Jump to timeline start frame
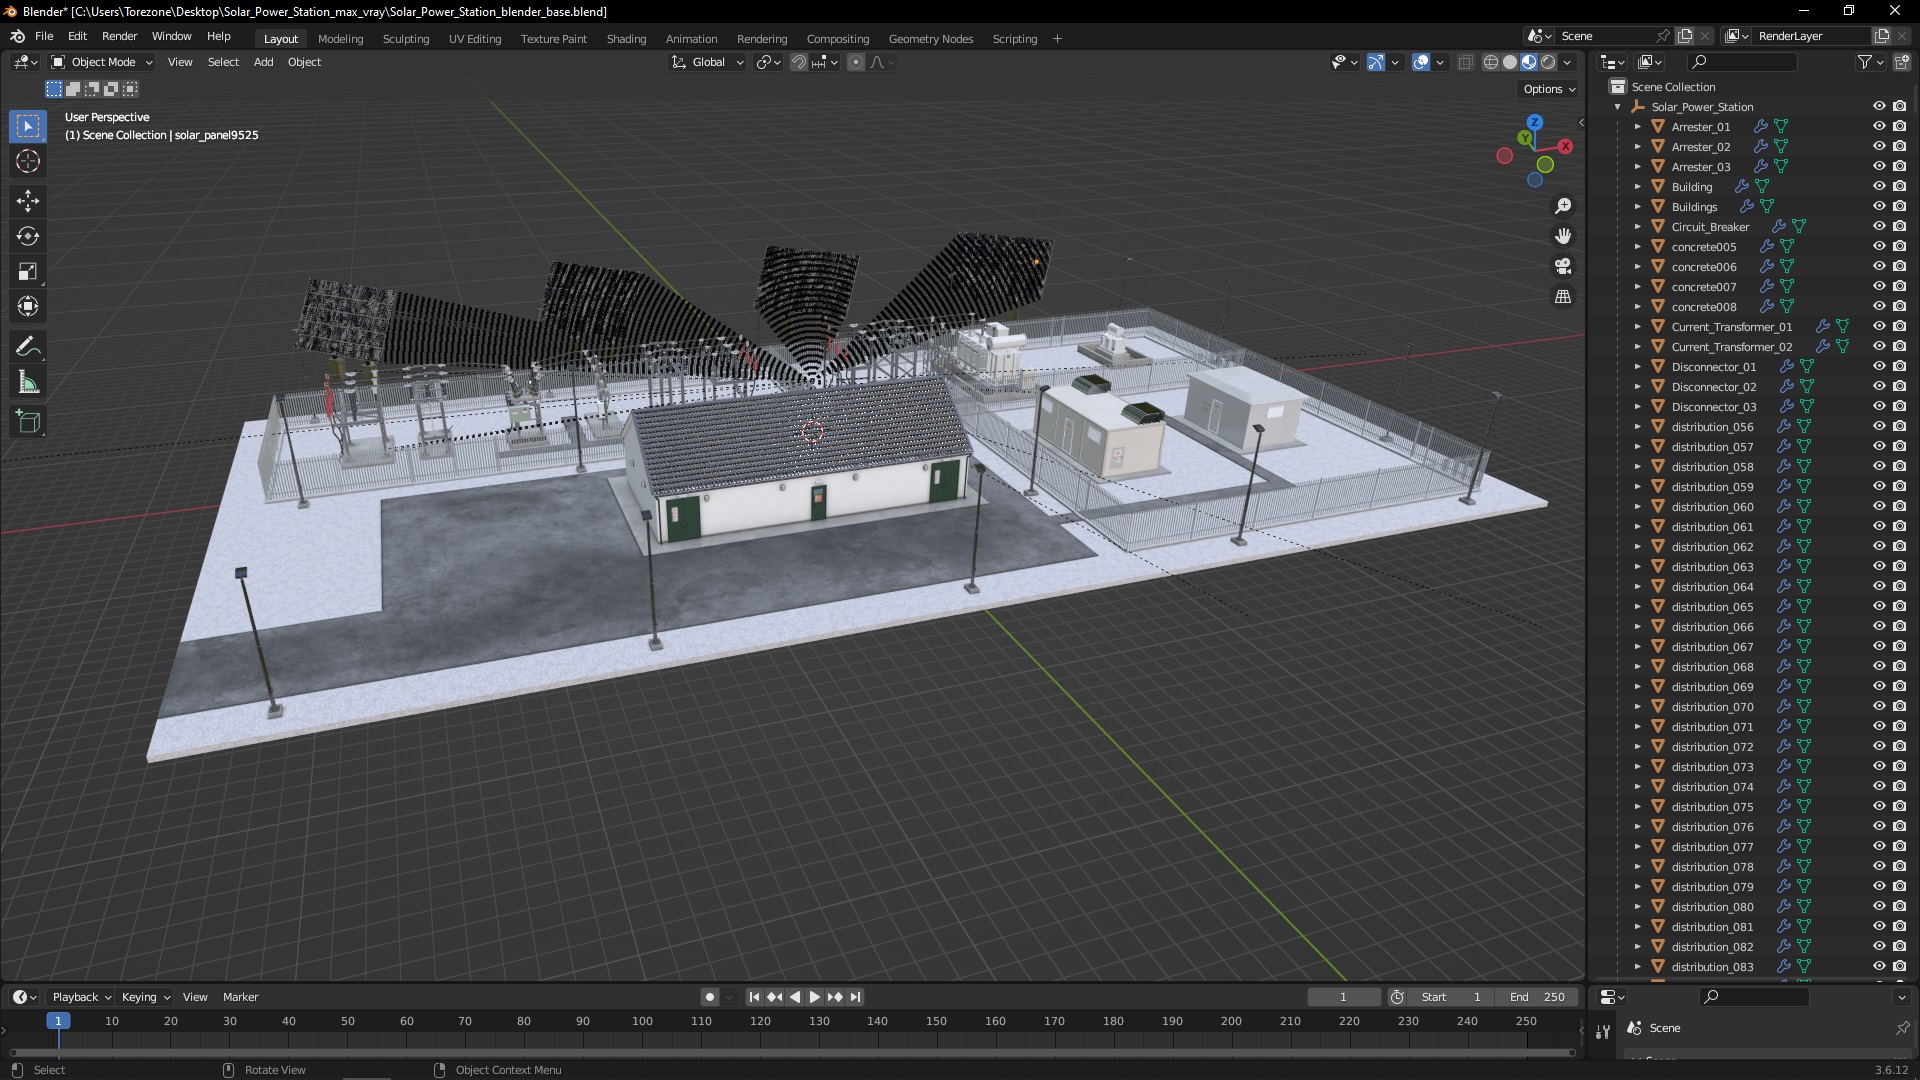Viewport: 1920px width, 1080px height. (754, 997)
